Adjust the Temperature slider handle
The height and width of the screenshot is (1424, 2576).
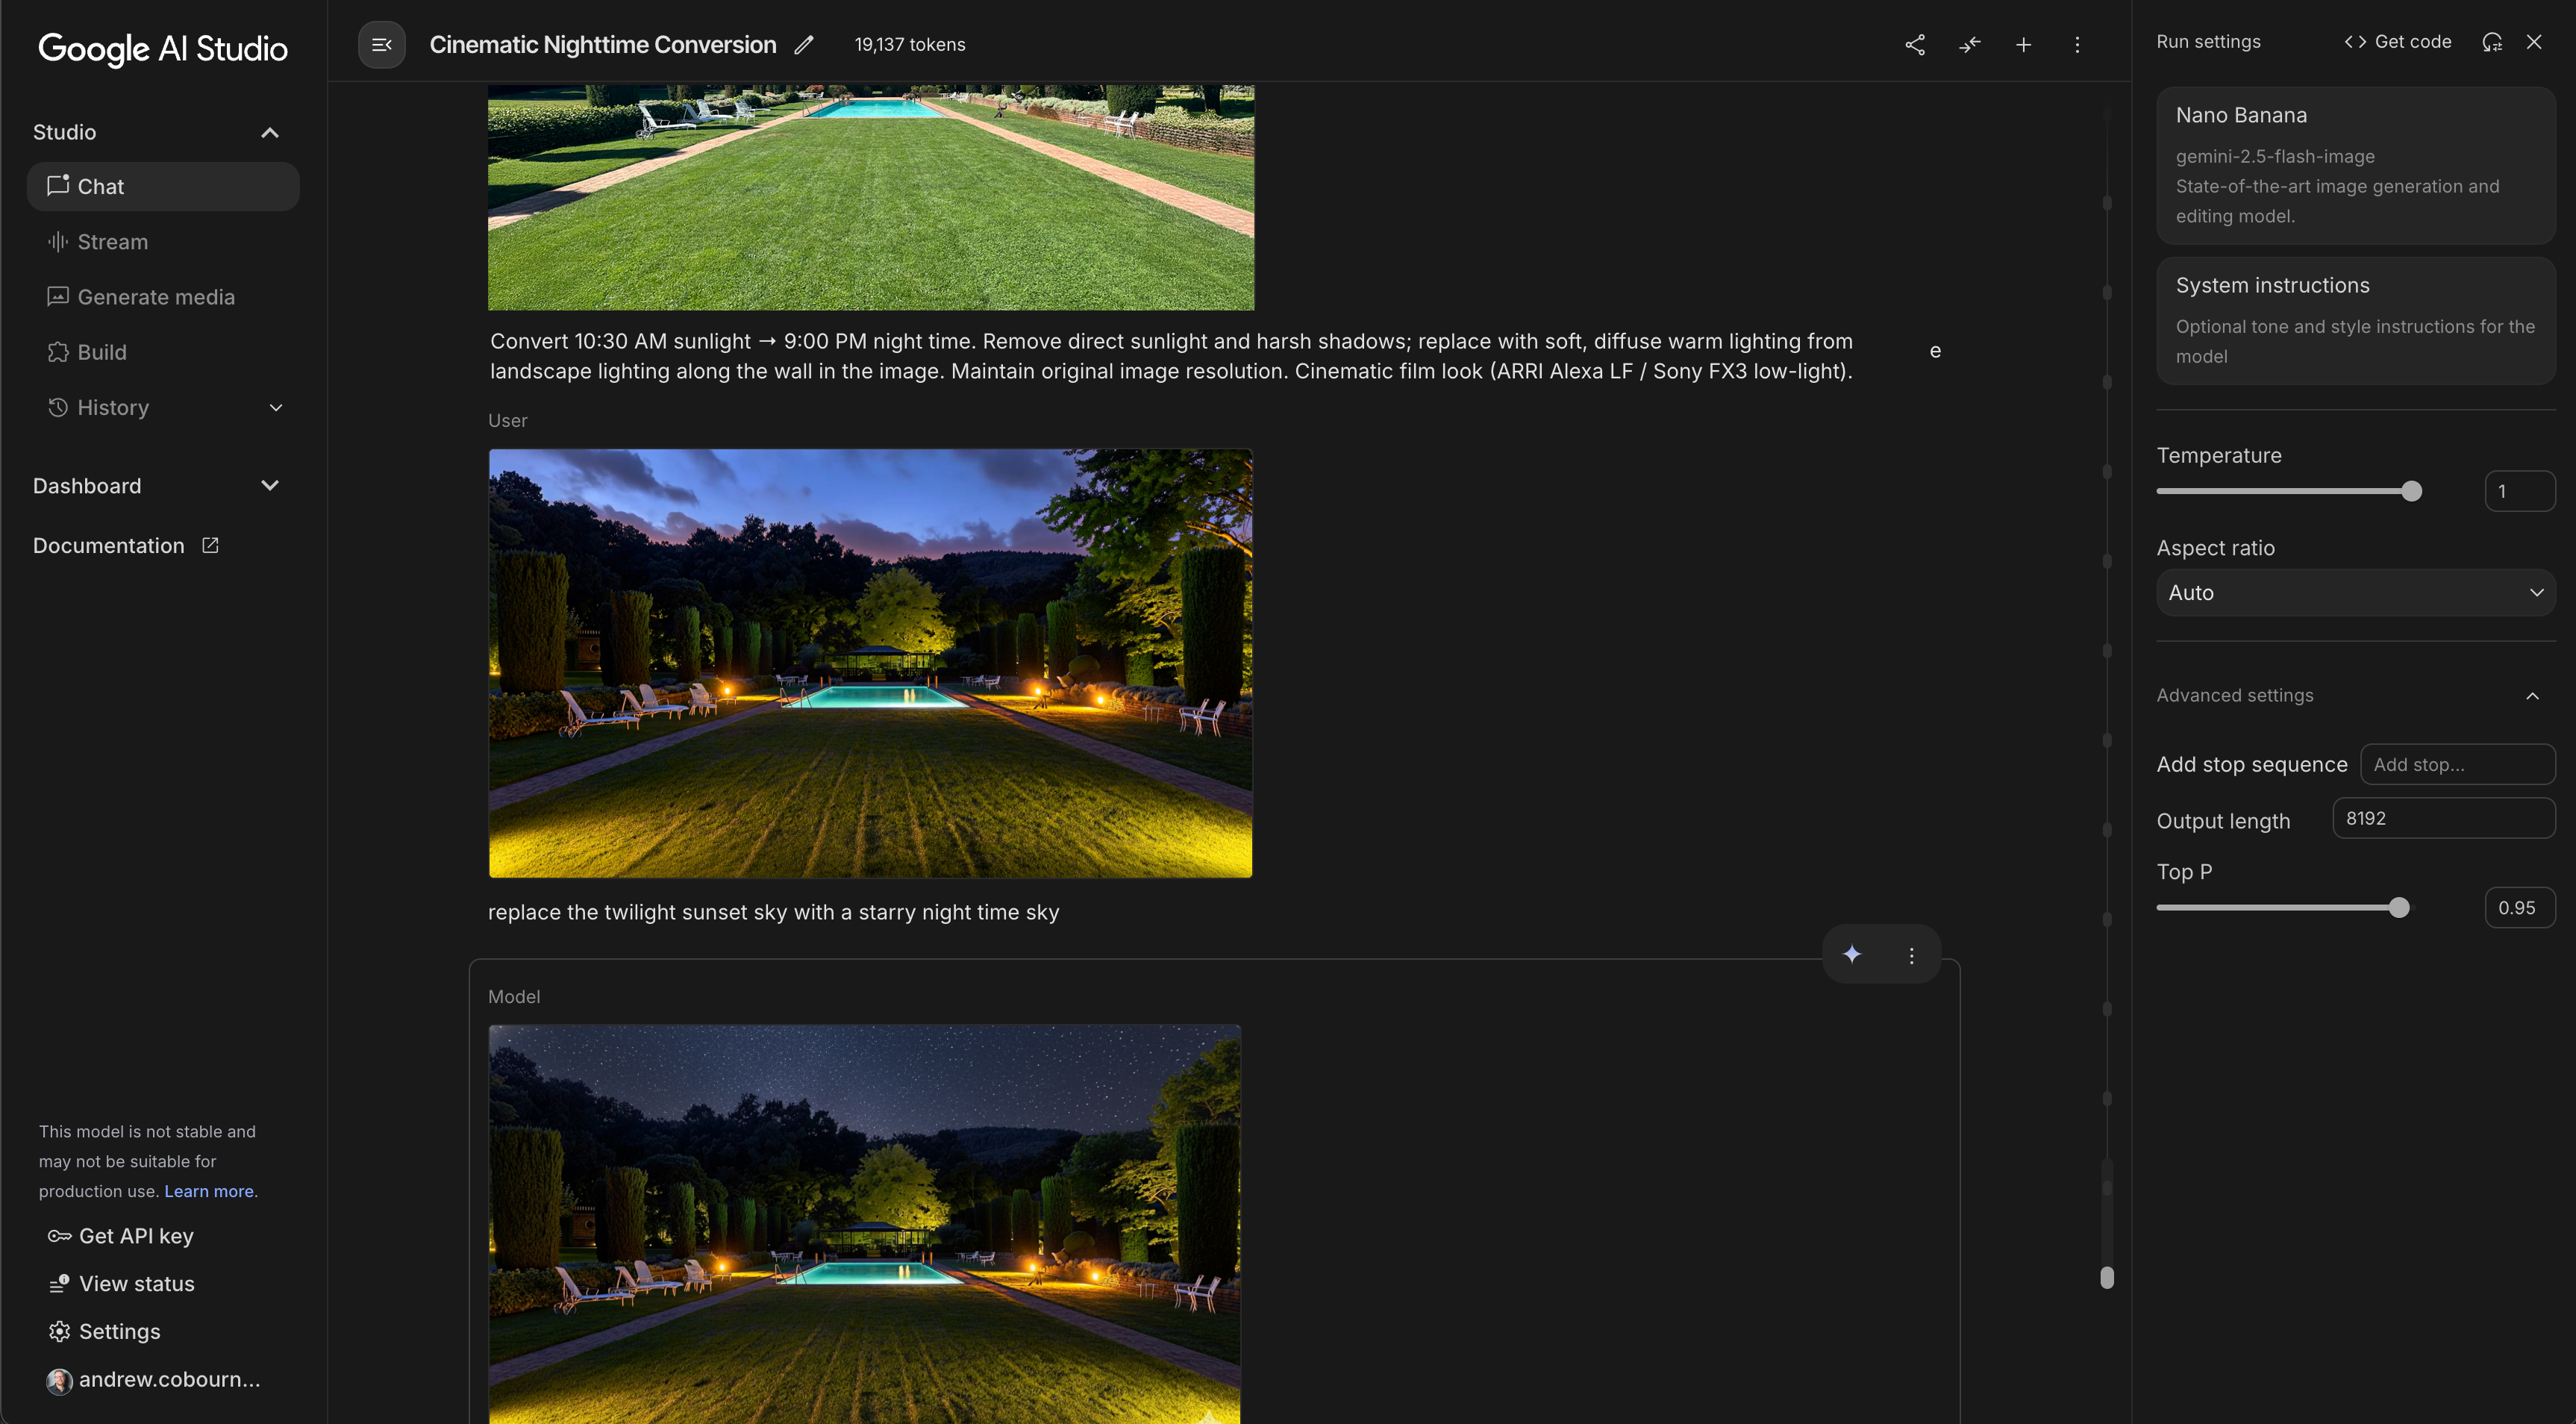tap(2411, 491)
